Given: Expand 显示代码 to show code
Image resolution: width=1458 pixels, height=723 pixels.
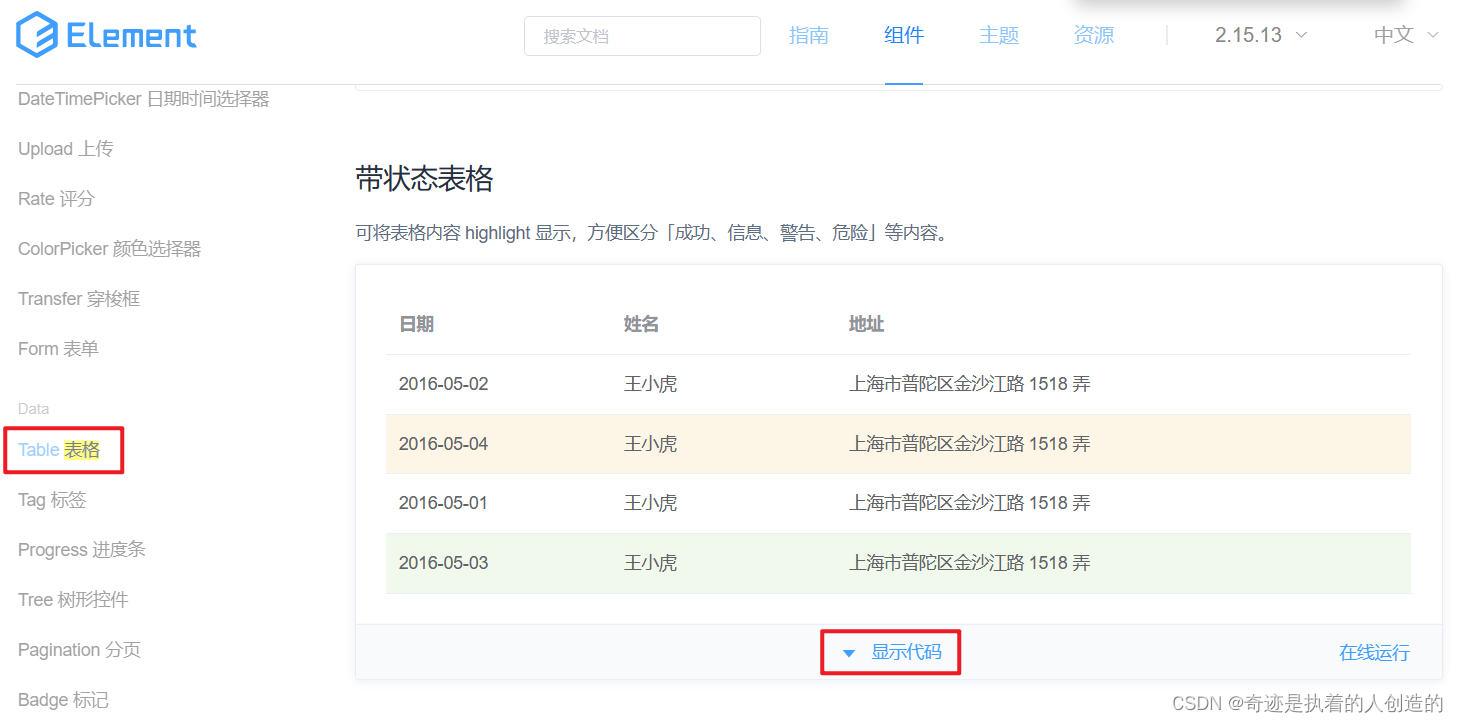Looking at the screenshot, I should (905, 653).
